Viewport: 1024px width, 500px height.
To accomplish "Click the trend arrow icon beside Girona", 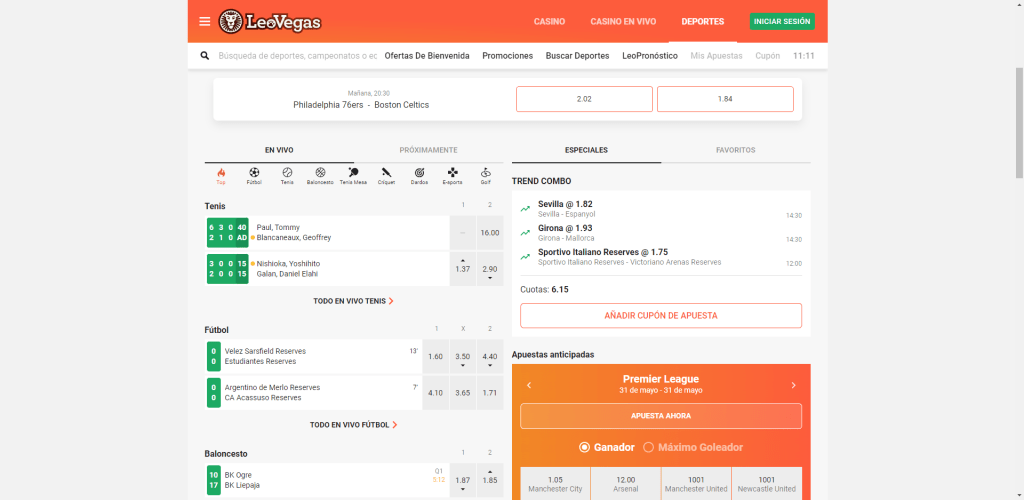I will (525, 233).
